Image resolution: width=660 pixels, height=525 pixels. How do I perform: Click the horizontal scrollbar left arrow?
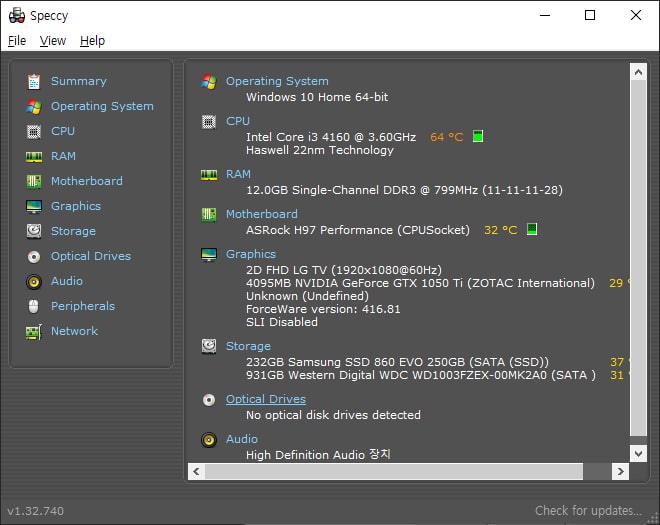pos(197,472)
